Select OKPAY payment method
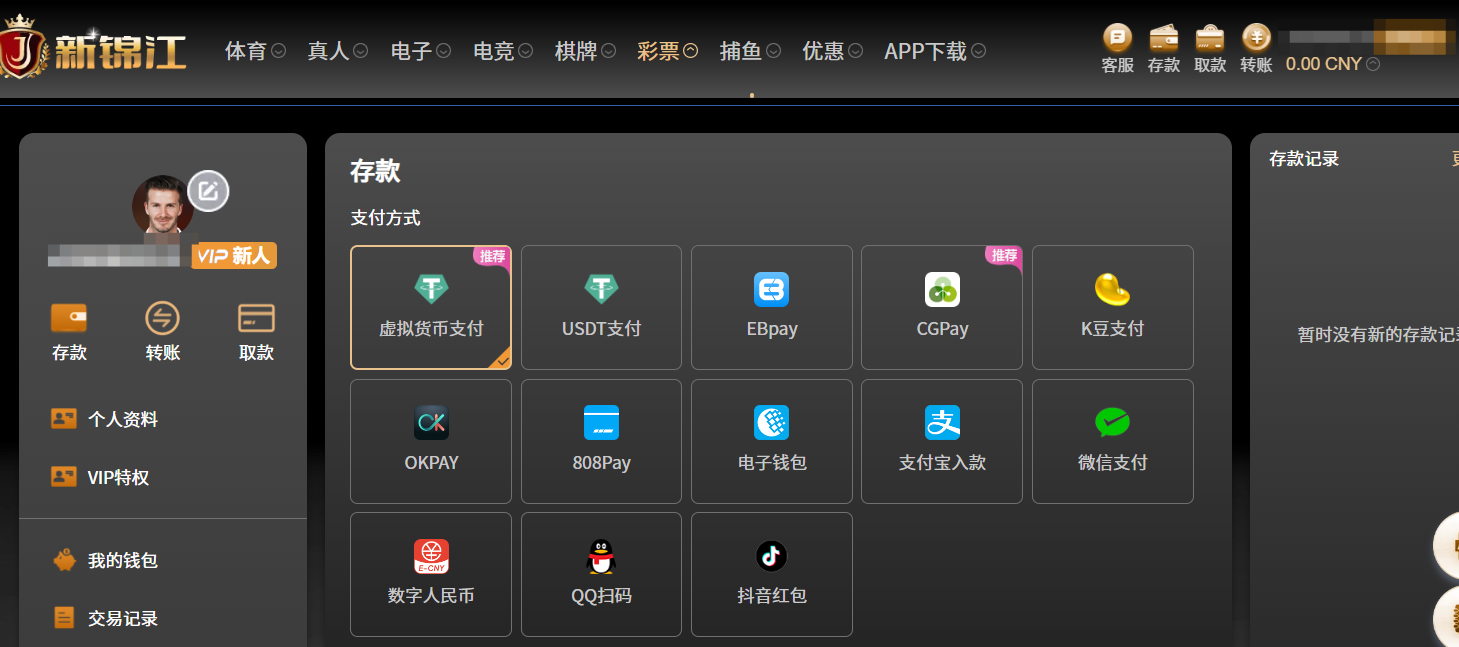This screenshot has height=647, width=1459. [x=431, y=441]
